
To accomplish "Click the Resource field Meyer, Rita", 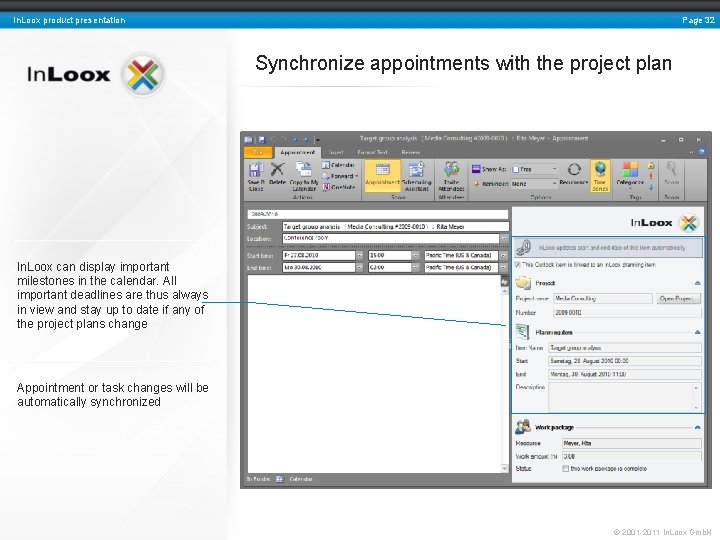I will tap(632, 443).
